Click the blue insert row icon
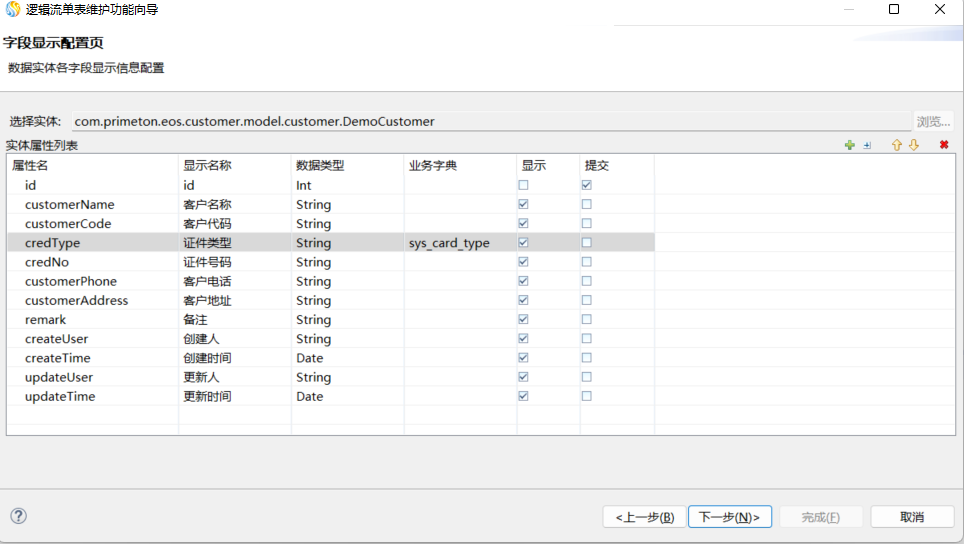Screen dimensions: 964x544 867,146
